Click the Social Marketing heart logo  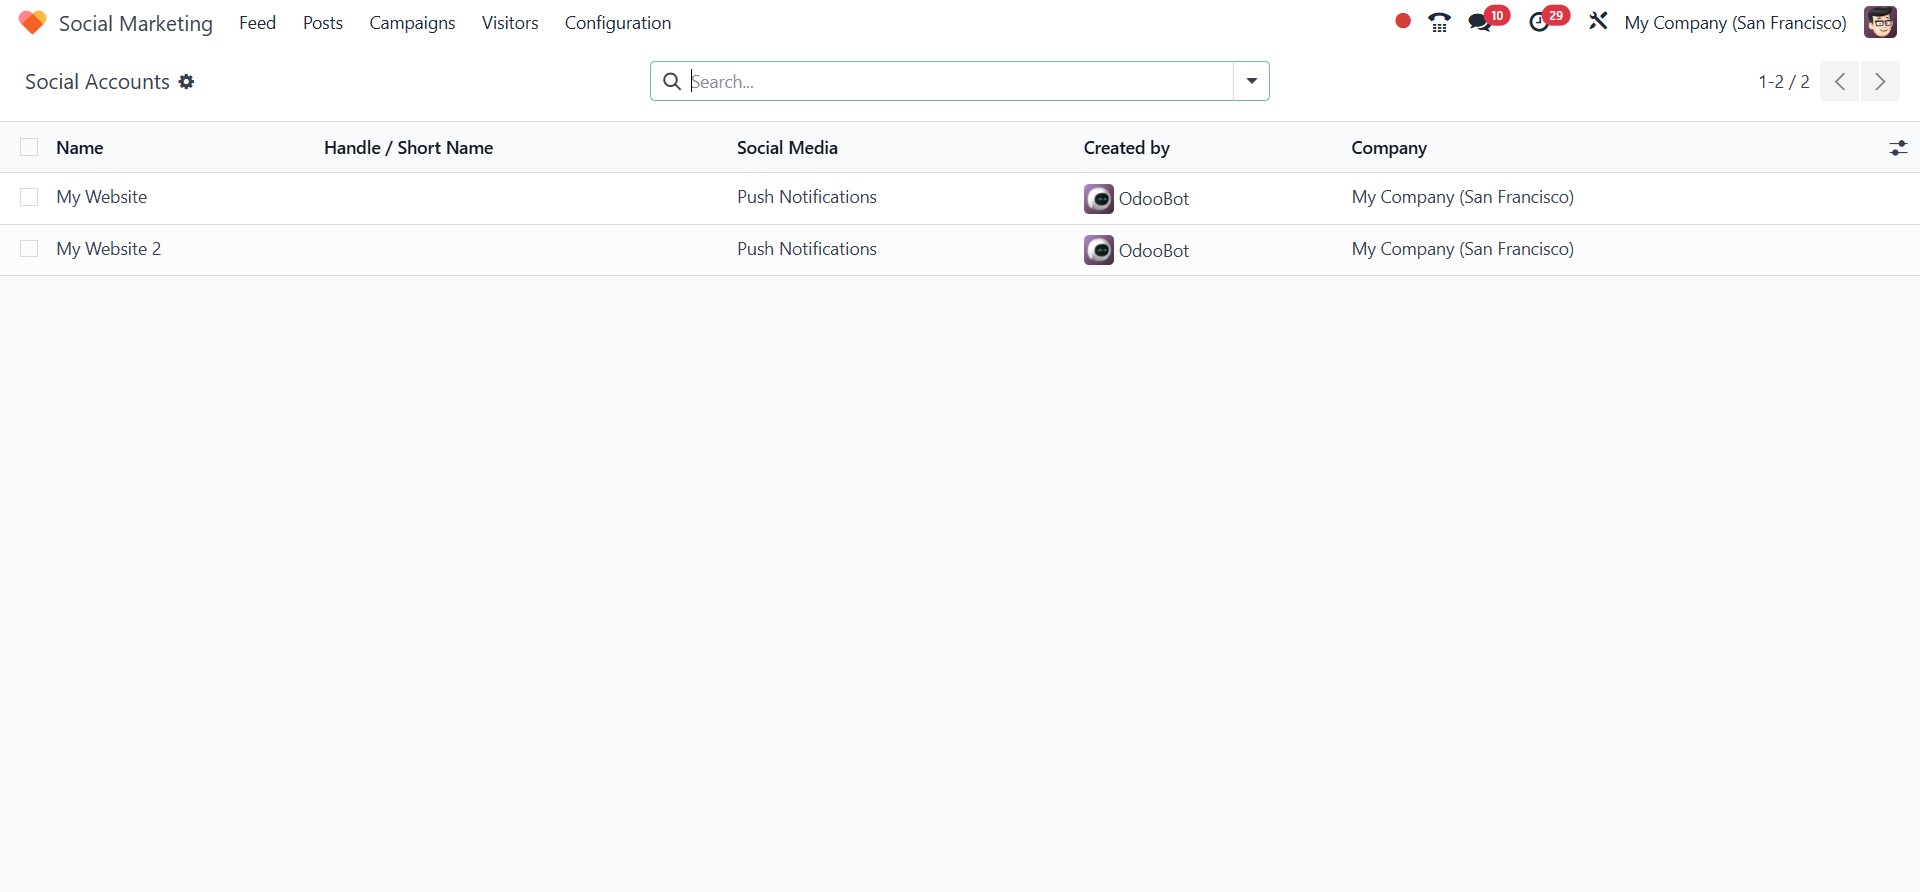click(32, 23)
